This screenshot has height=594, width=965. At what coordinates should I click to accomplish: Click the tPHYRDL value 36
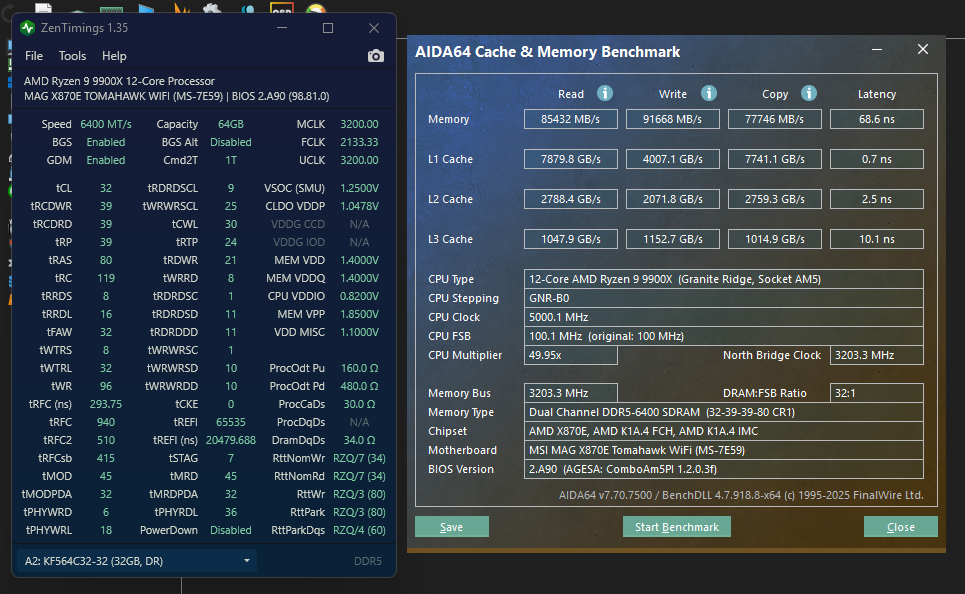pos(231,512)
